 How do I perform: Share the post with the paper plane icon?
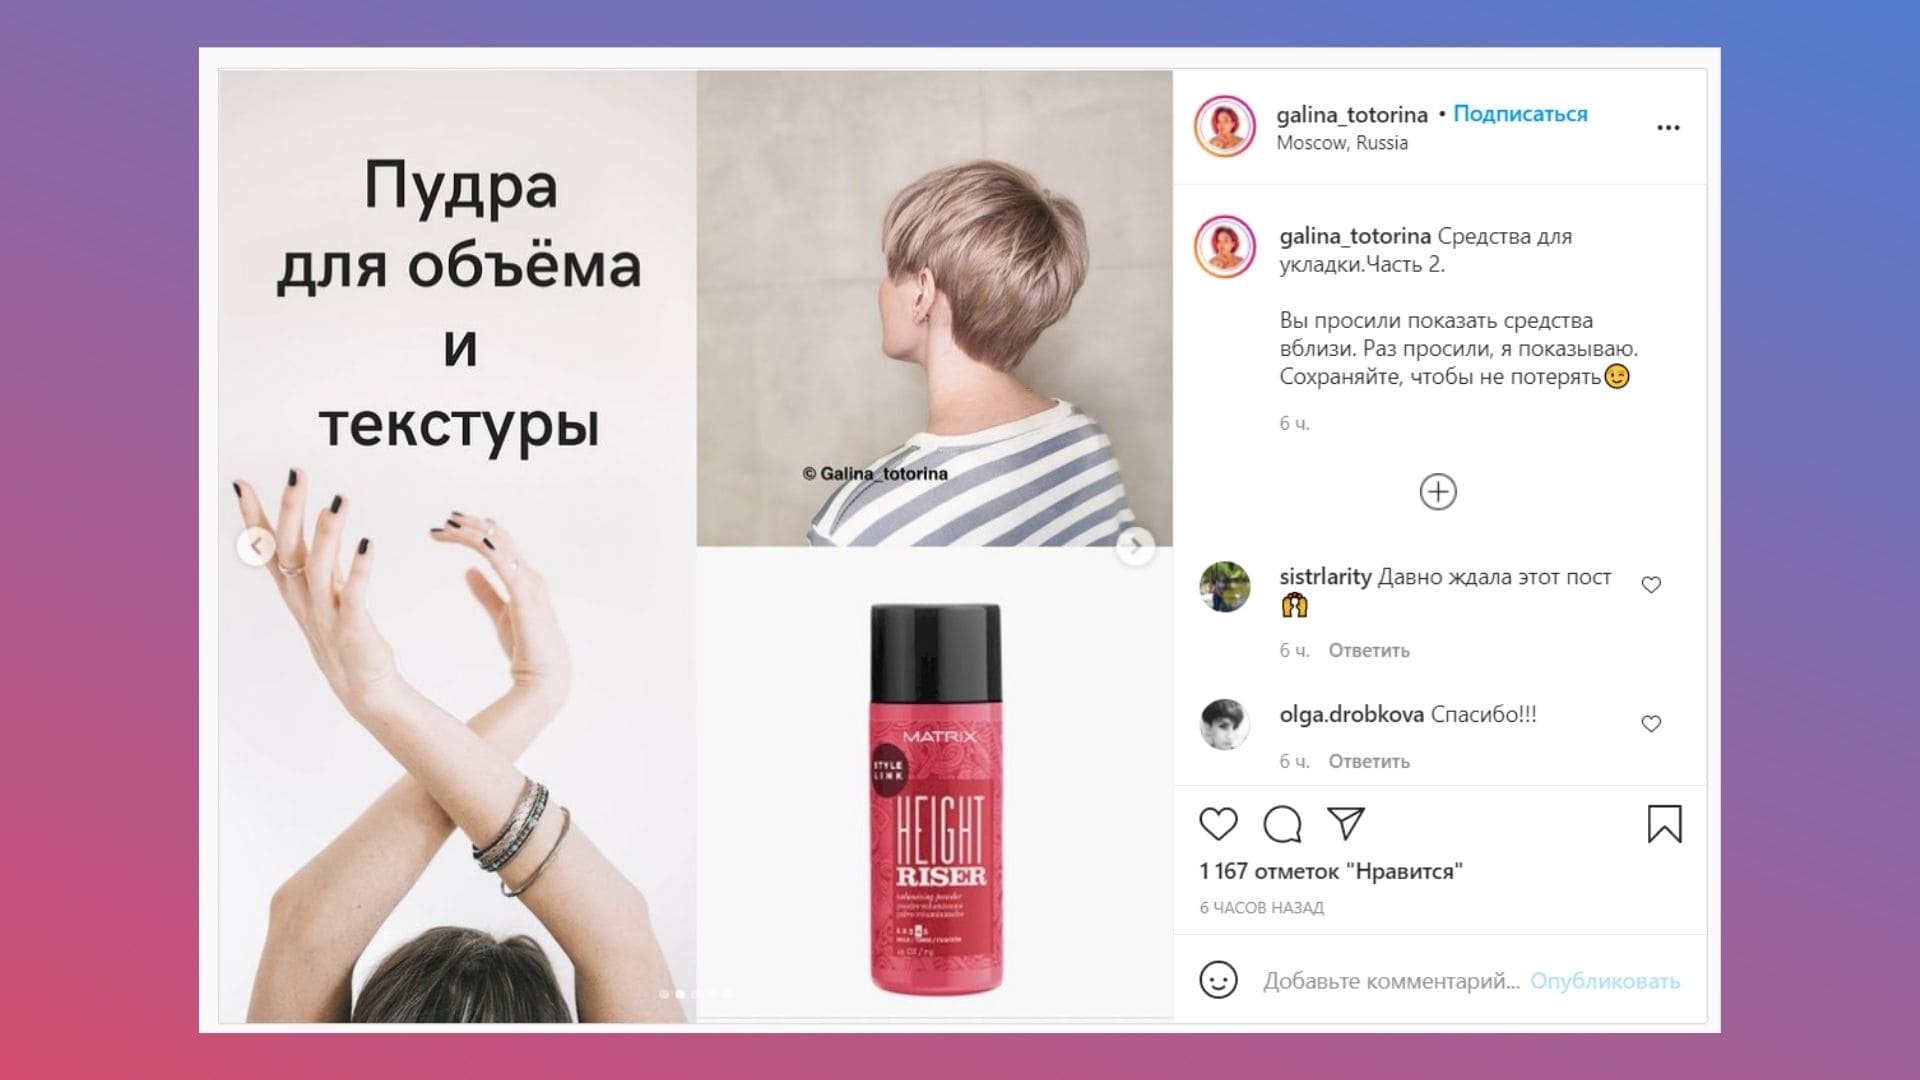click(x=1346, y=823)
